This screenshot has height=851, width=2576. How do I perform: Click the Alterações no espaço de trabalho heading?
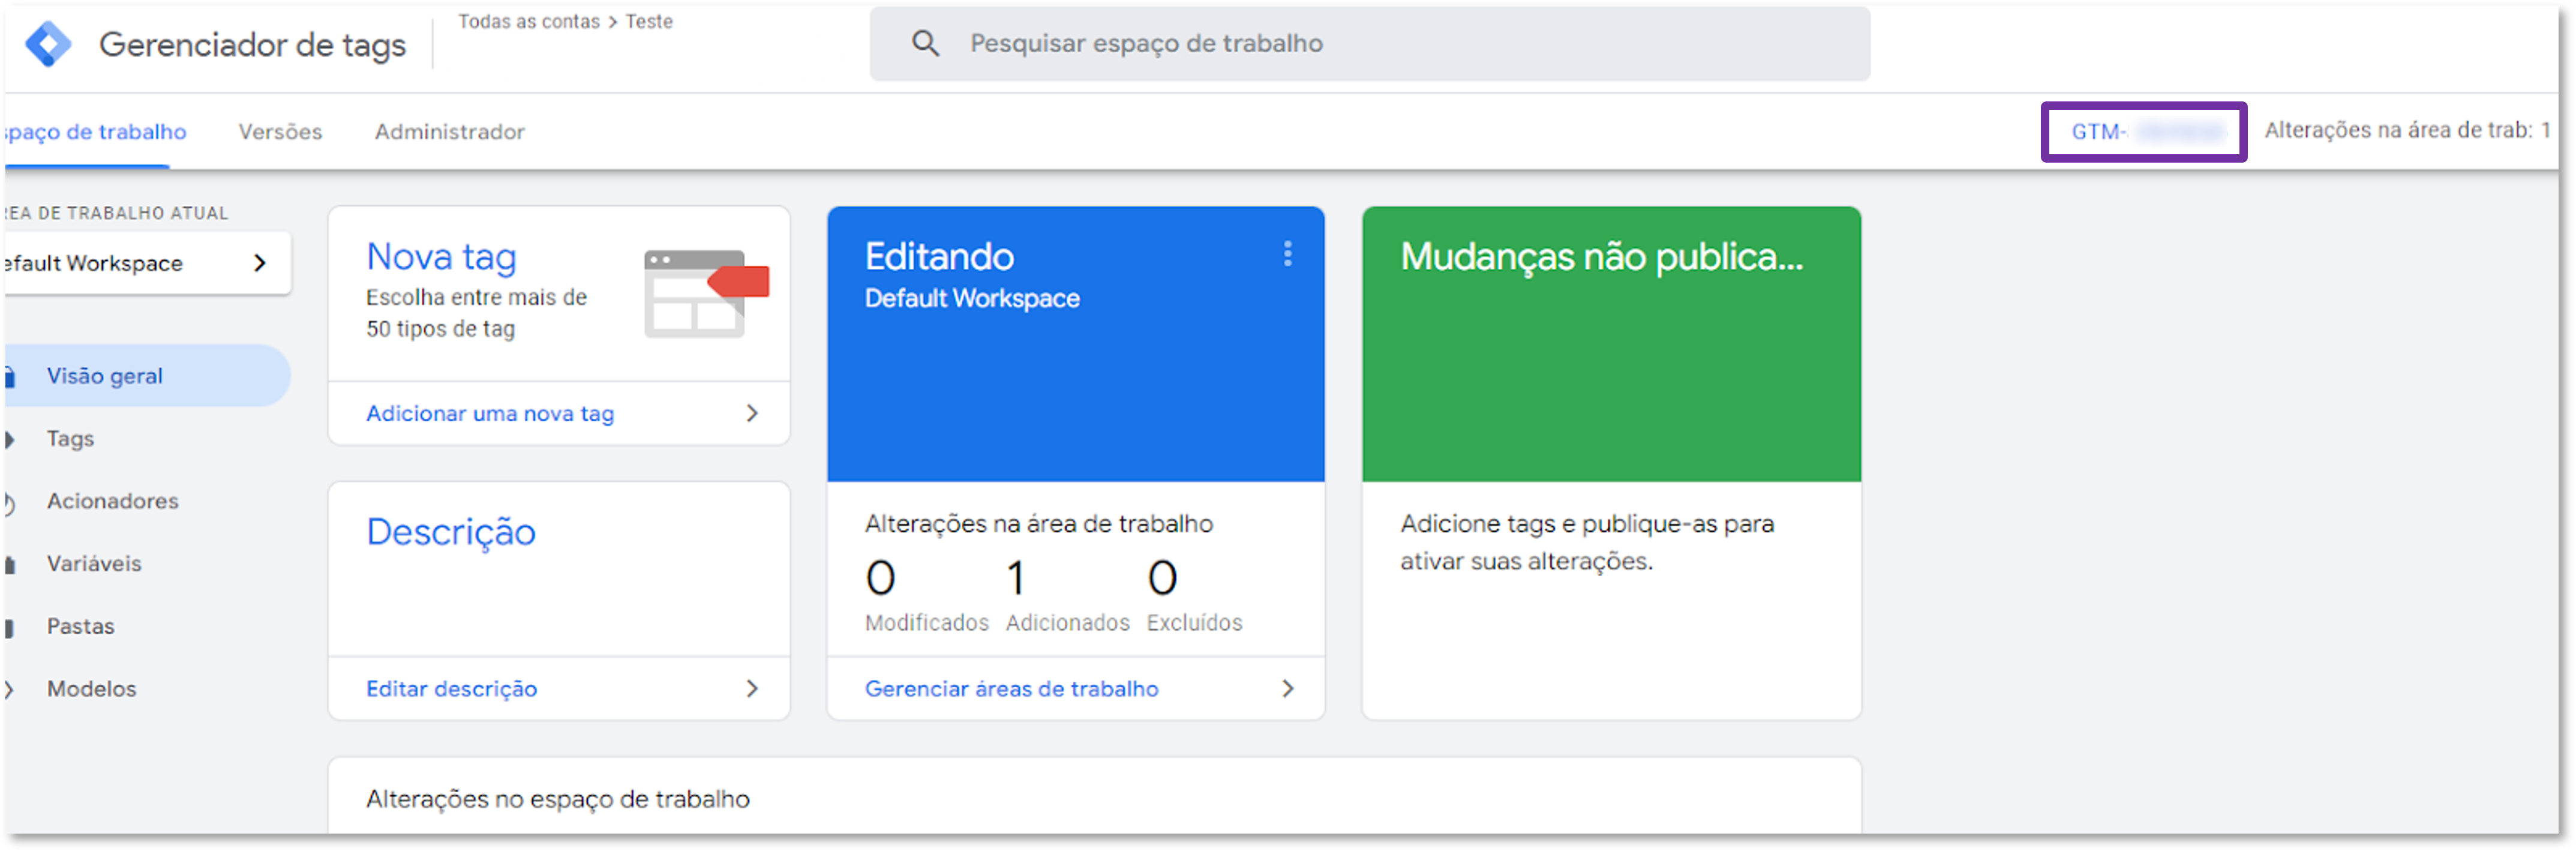558,800
